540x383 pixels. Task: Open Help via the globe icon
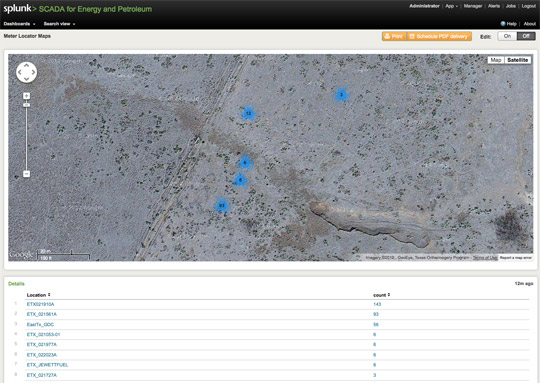pyautogui.click(x=503, y=24)
